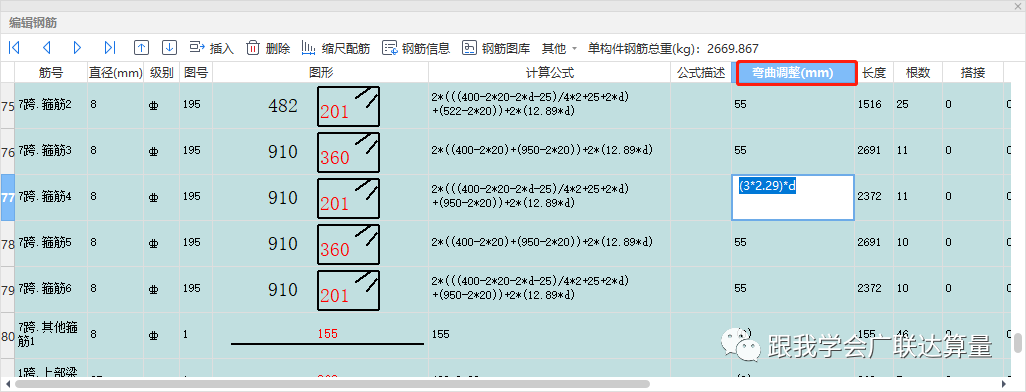Open 钢筋信息 panel
Screen dimensions: 1026x392
[416, 48]
